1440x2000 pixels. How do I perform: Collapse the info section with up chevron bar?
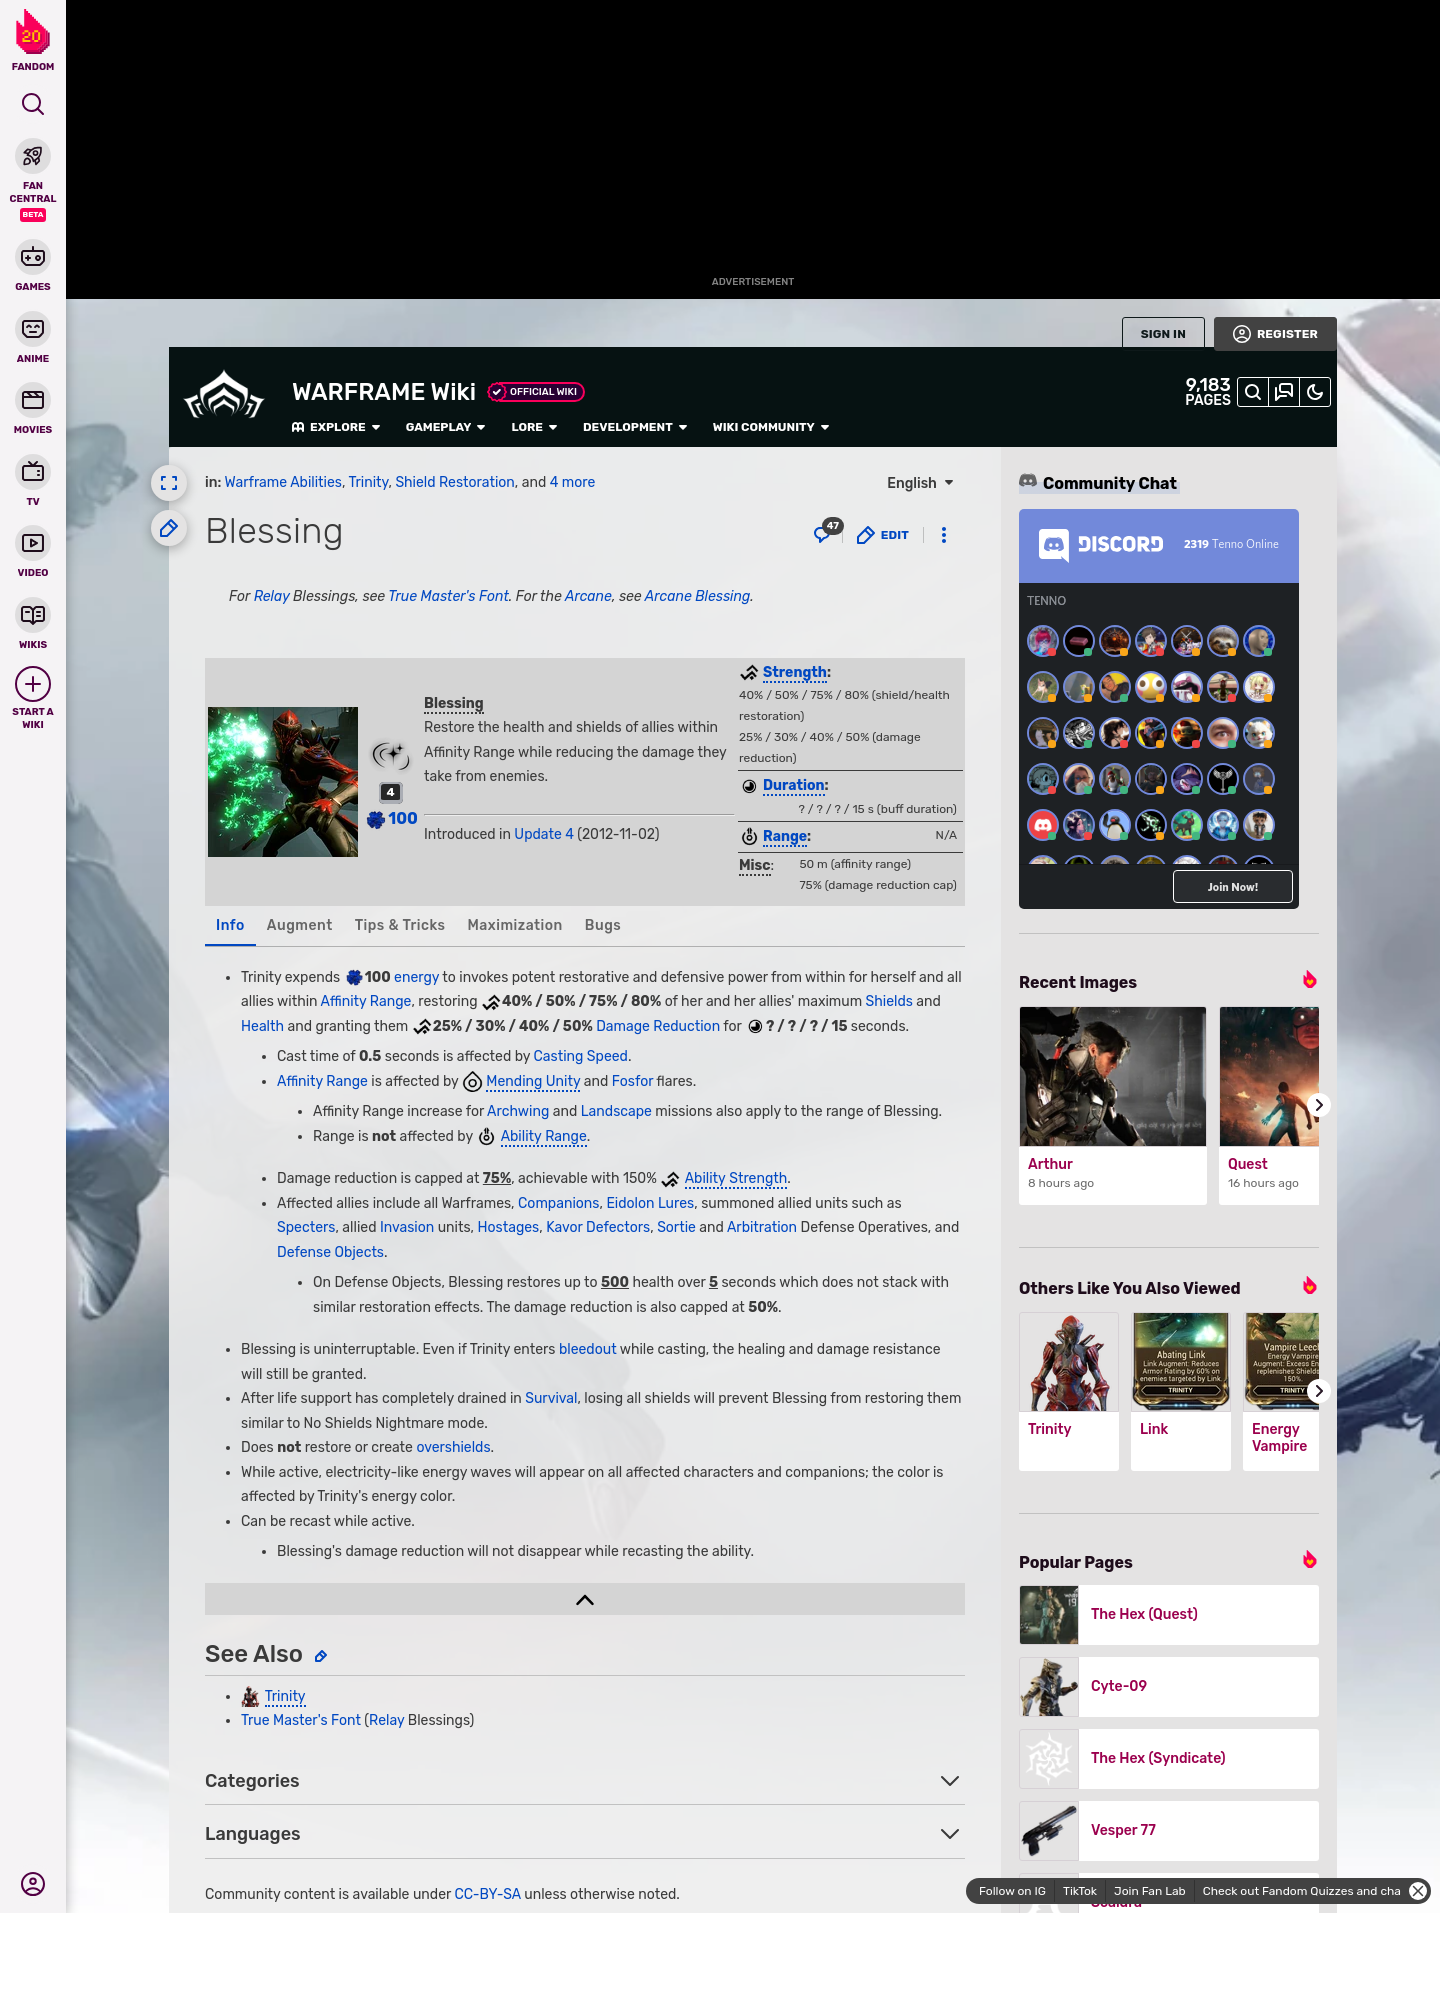(x=584, y=1600)
